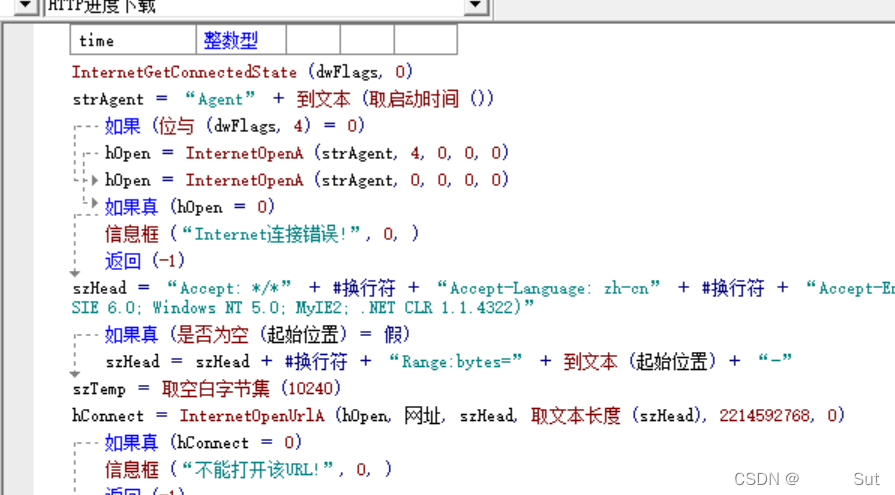Image resolution: width=895 pixels, height=495 pixels.
Task: Click the 如果真 (是否为空 (起始位置) = 假) line
Action: point(257,335)
